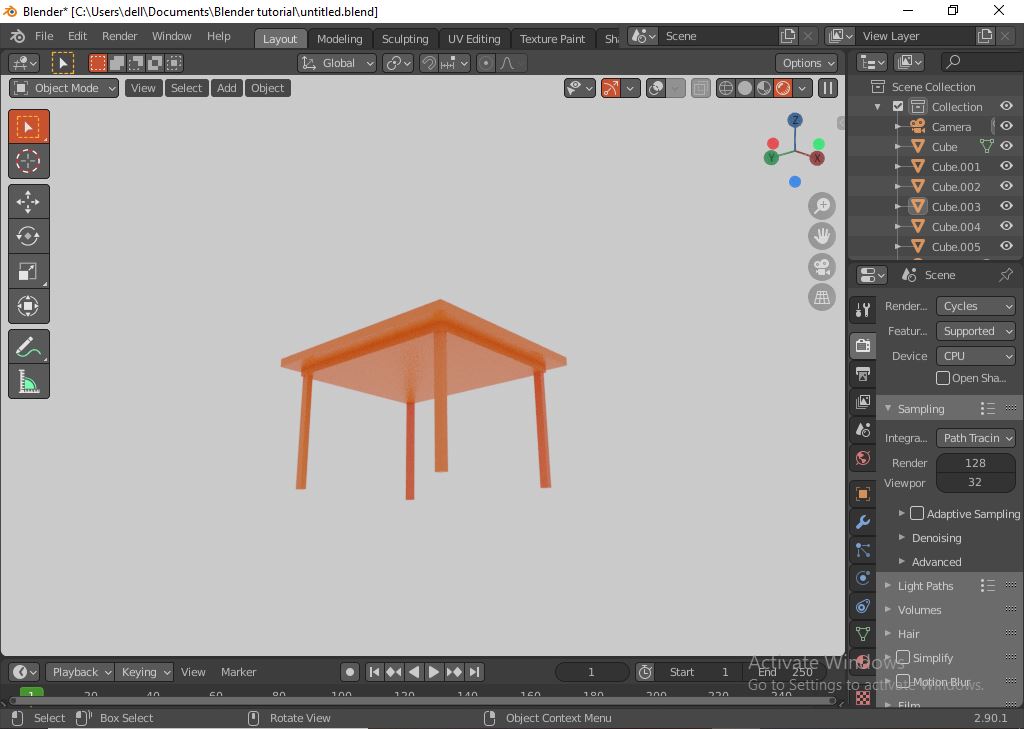Image resolution: width=1024 pixels, height=729 pixels.
Task: Check the Open Shading Language option
Action: pyautogui.click(x=941, y=377)
